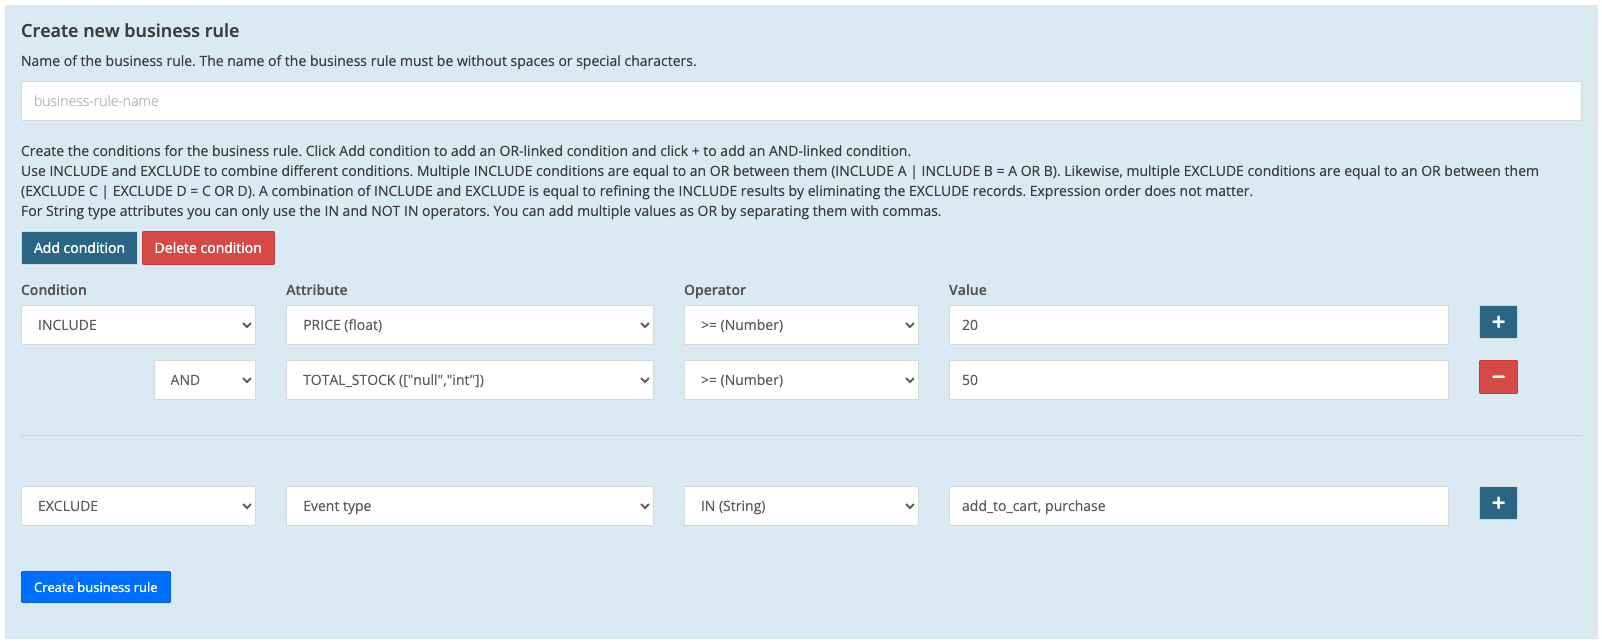Click the plus icon beside the PRICE condition

point(1497,322)
